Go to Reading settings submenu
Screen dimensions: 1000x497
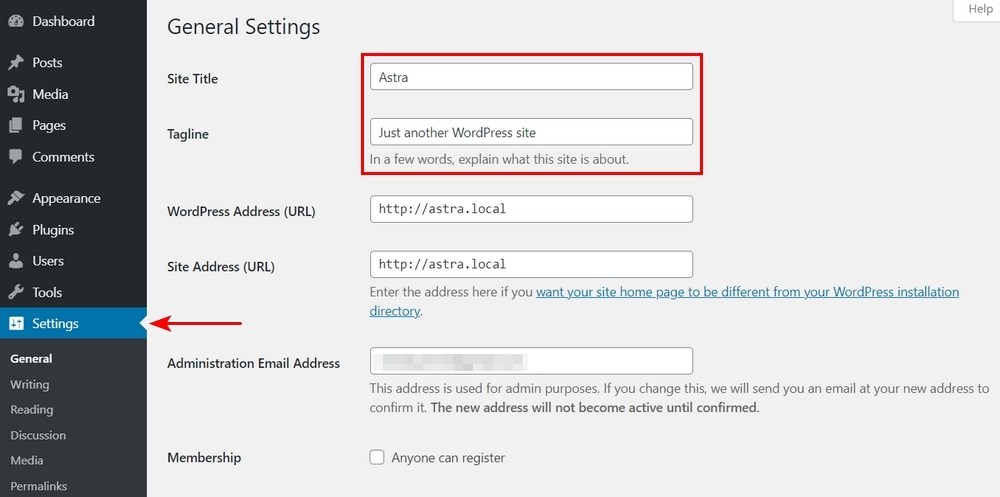point(31,409)
